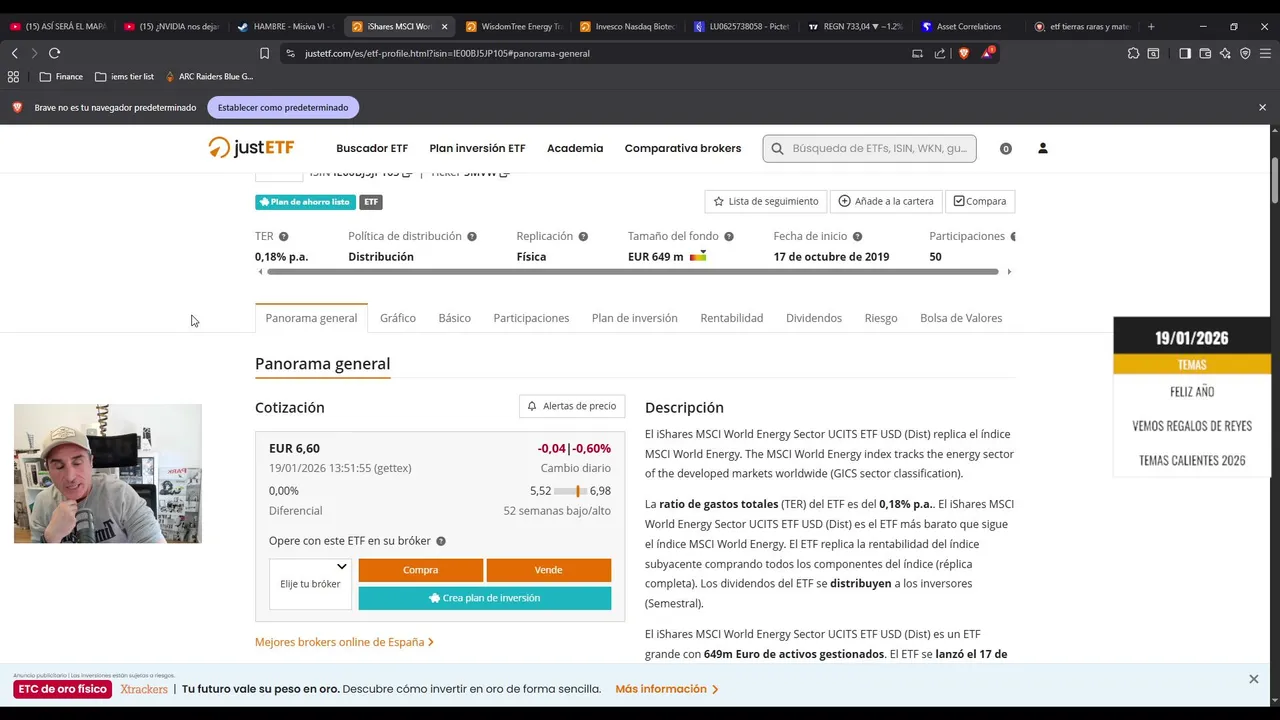
Task: Click the ETF search input field
Action: point(870,148)
